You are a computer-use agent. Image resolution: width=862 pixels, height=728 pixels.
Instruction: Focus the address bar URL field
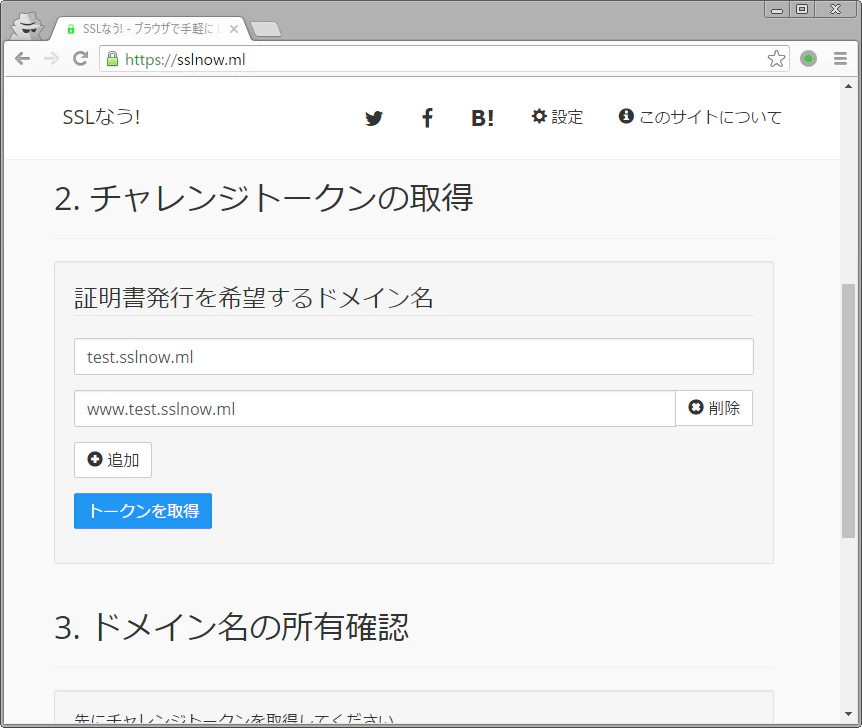tap(444, 59)
